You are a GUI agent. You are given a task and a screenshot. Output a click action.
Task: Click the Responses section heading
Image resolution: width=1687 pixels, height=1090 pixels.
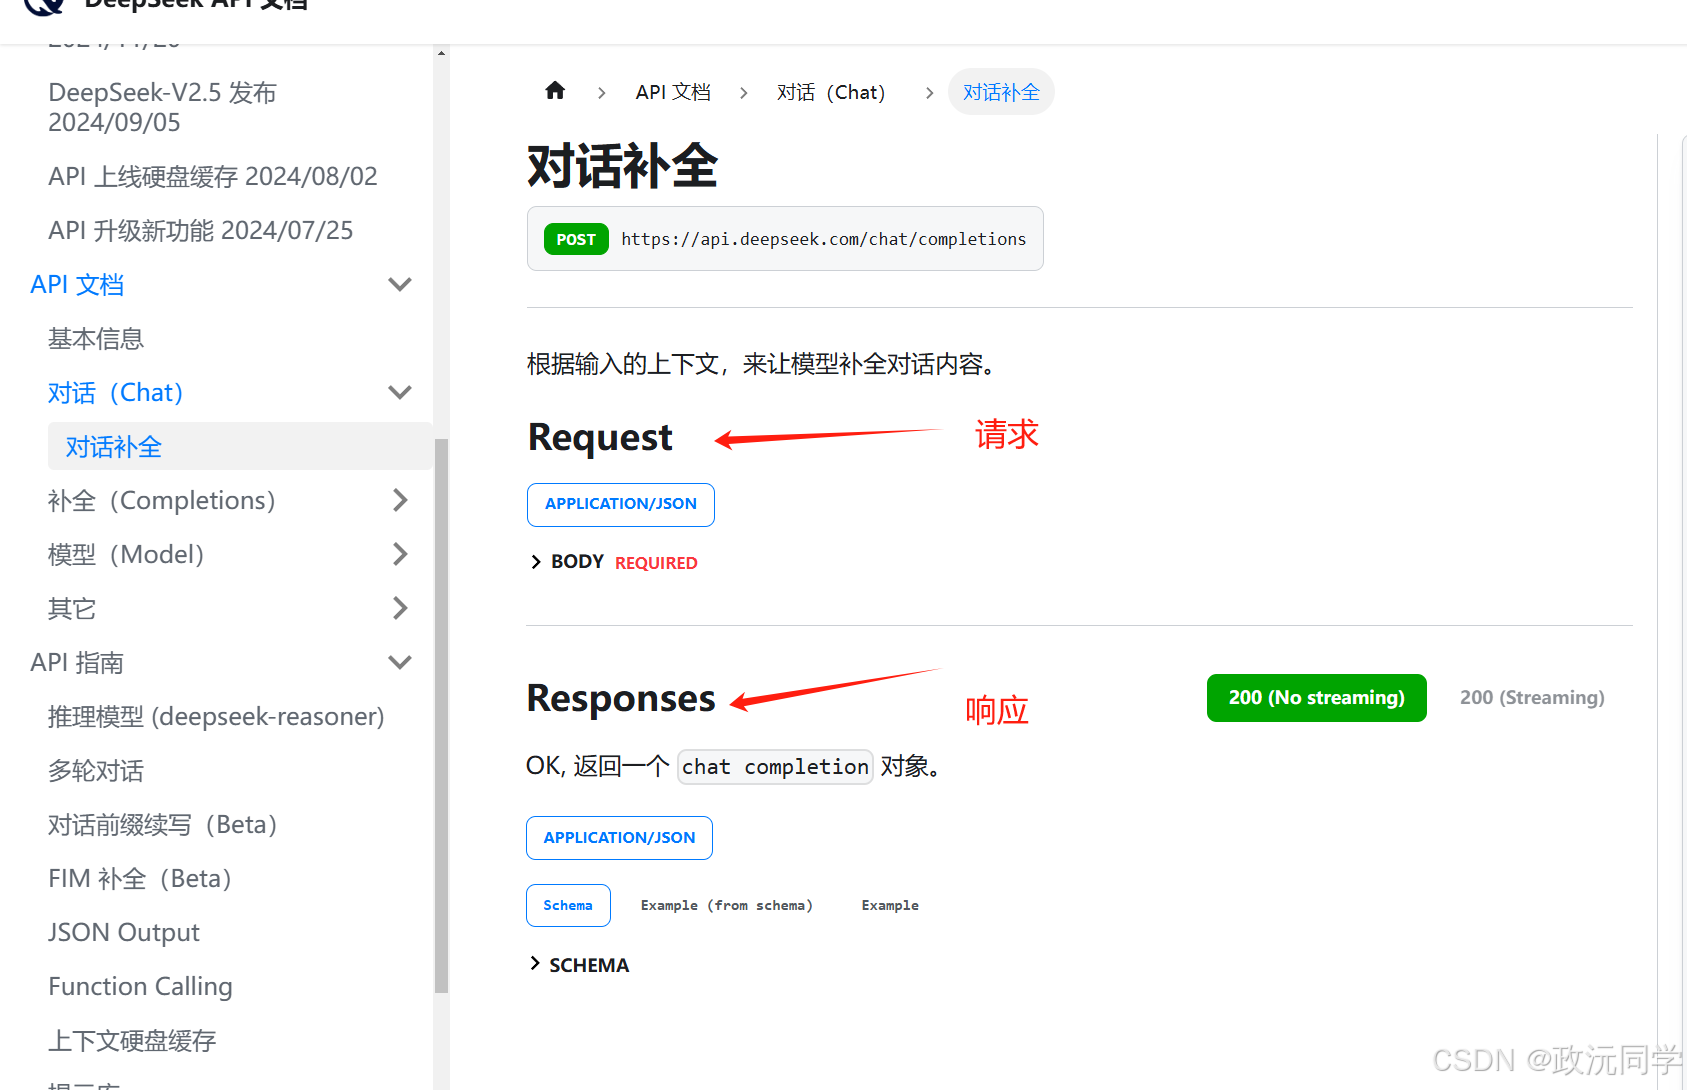(621, 698)
